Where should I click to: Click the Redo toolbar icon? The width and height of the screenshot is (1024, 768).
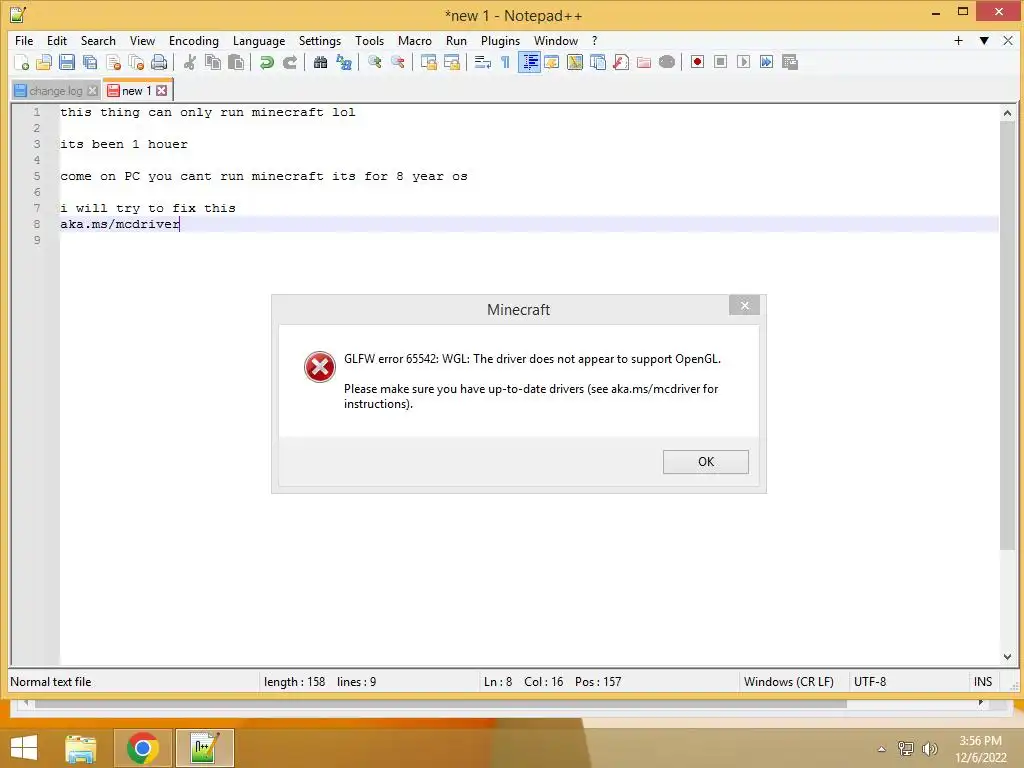(x=290, y=62)
